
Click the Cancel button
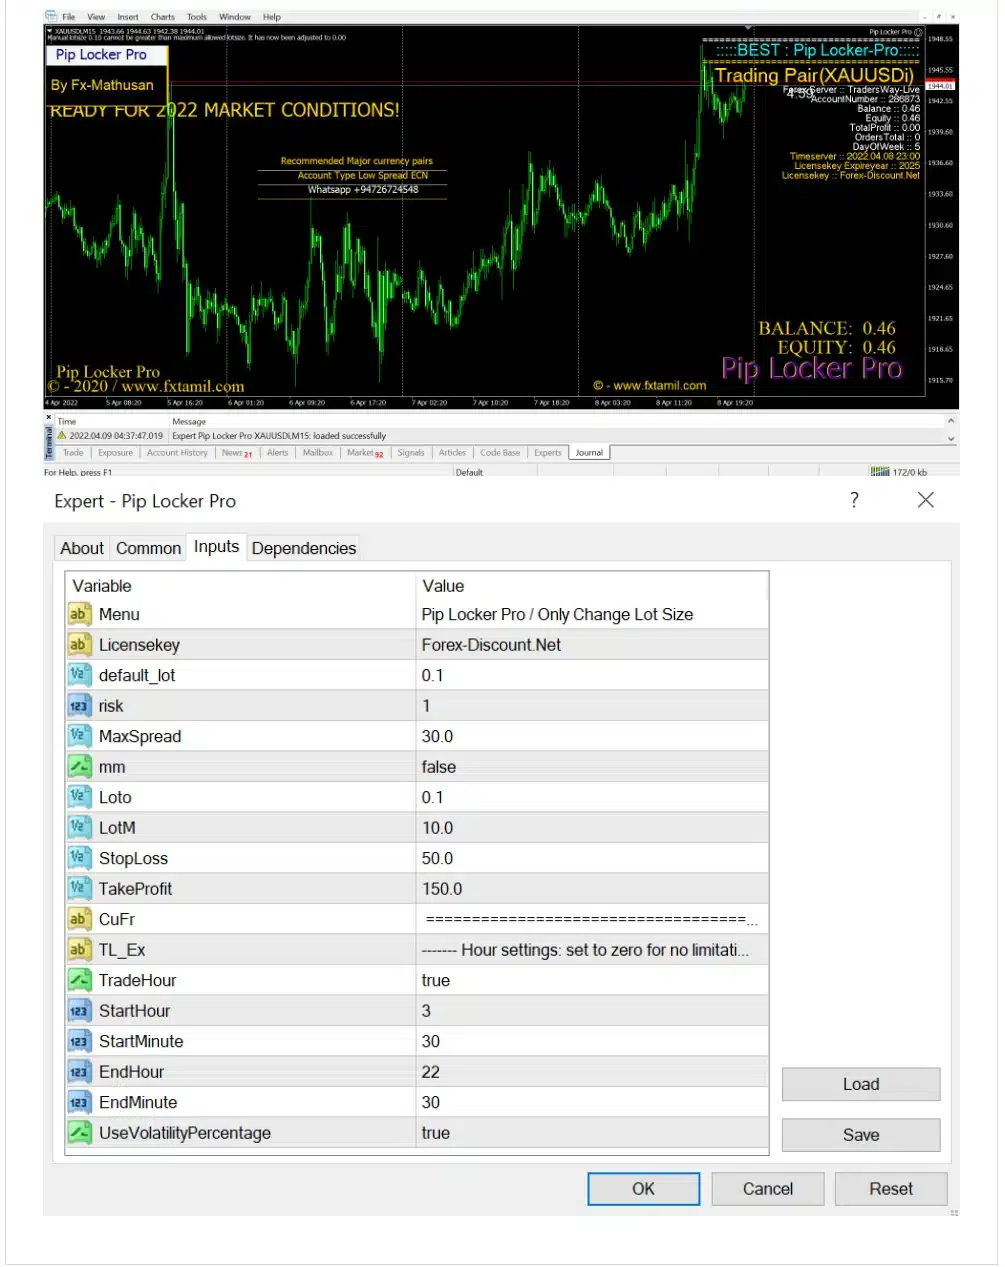pos(768,1189)
